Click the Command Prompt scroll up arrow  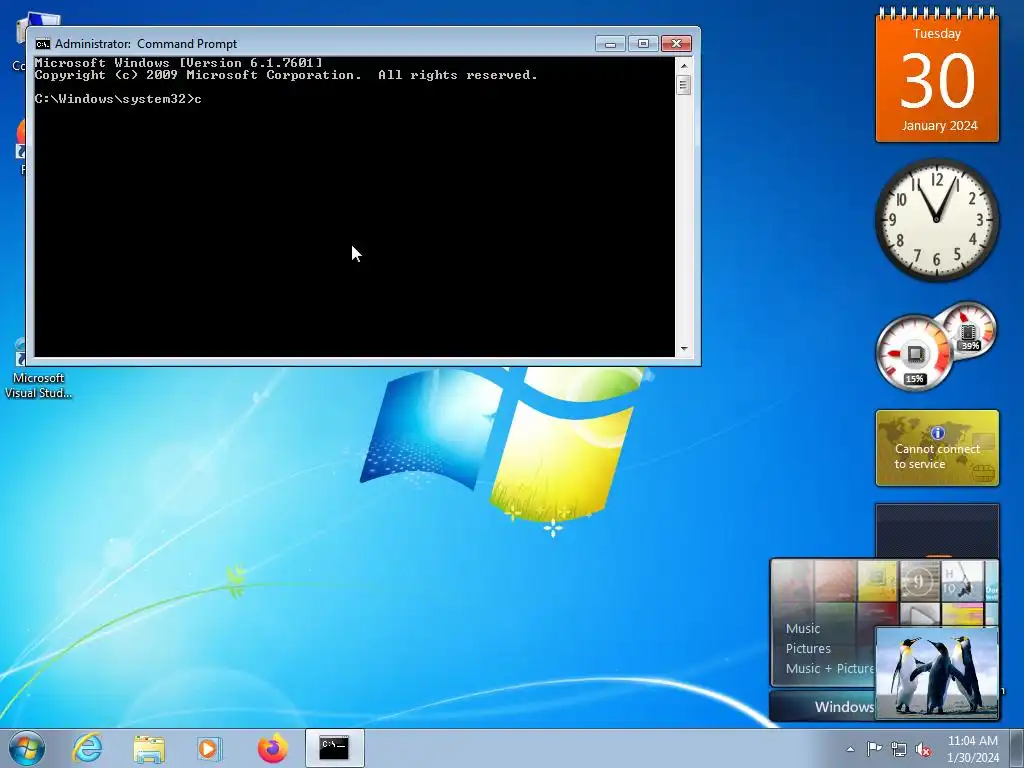pyautogui.click(x=684, y=65)
